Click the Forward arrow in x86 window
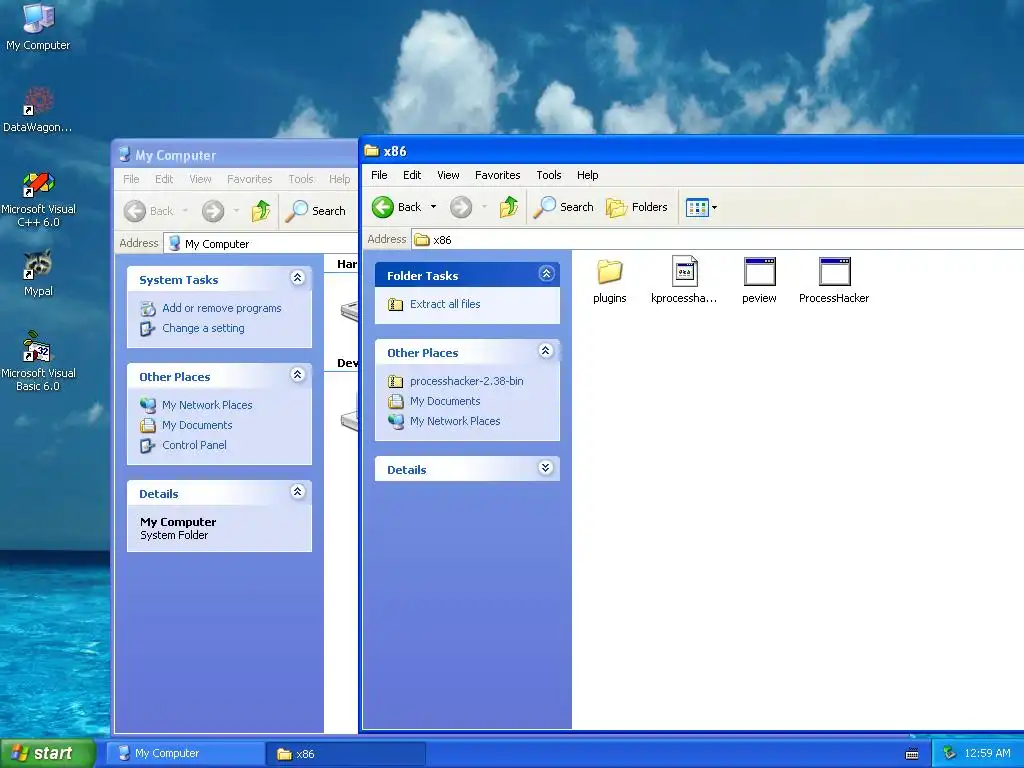1024x768 pixels. [x=461, y=207]
